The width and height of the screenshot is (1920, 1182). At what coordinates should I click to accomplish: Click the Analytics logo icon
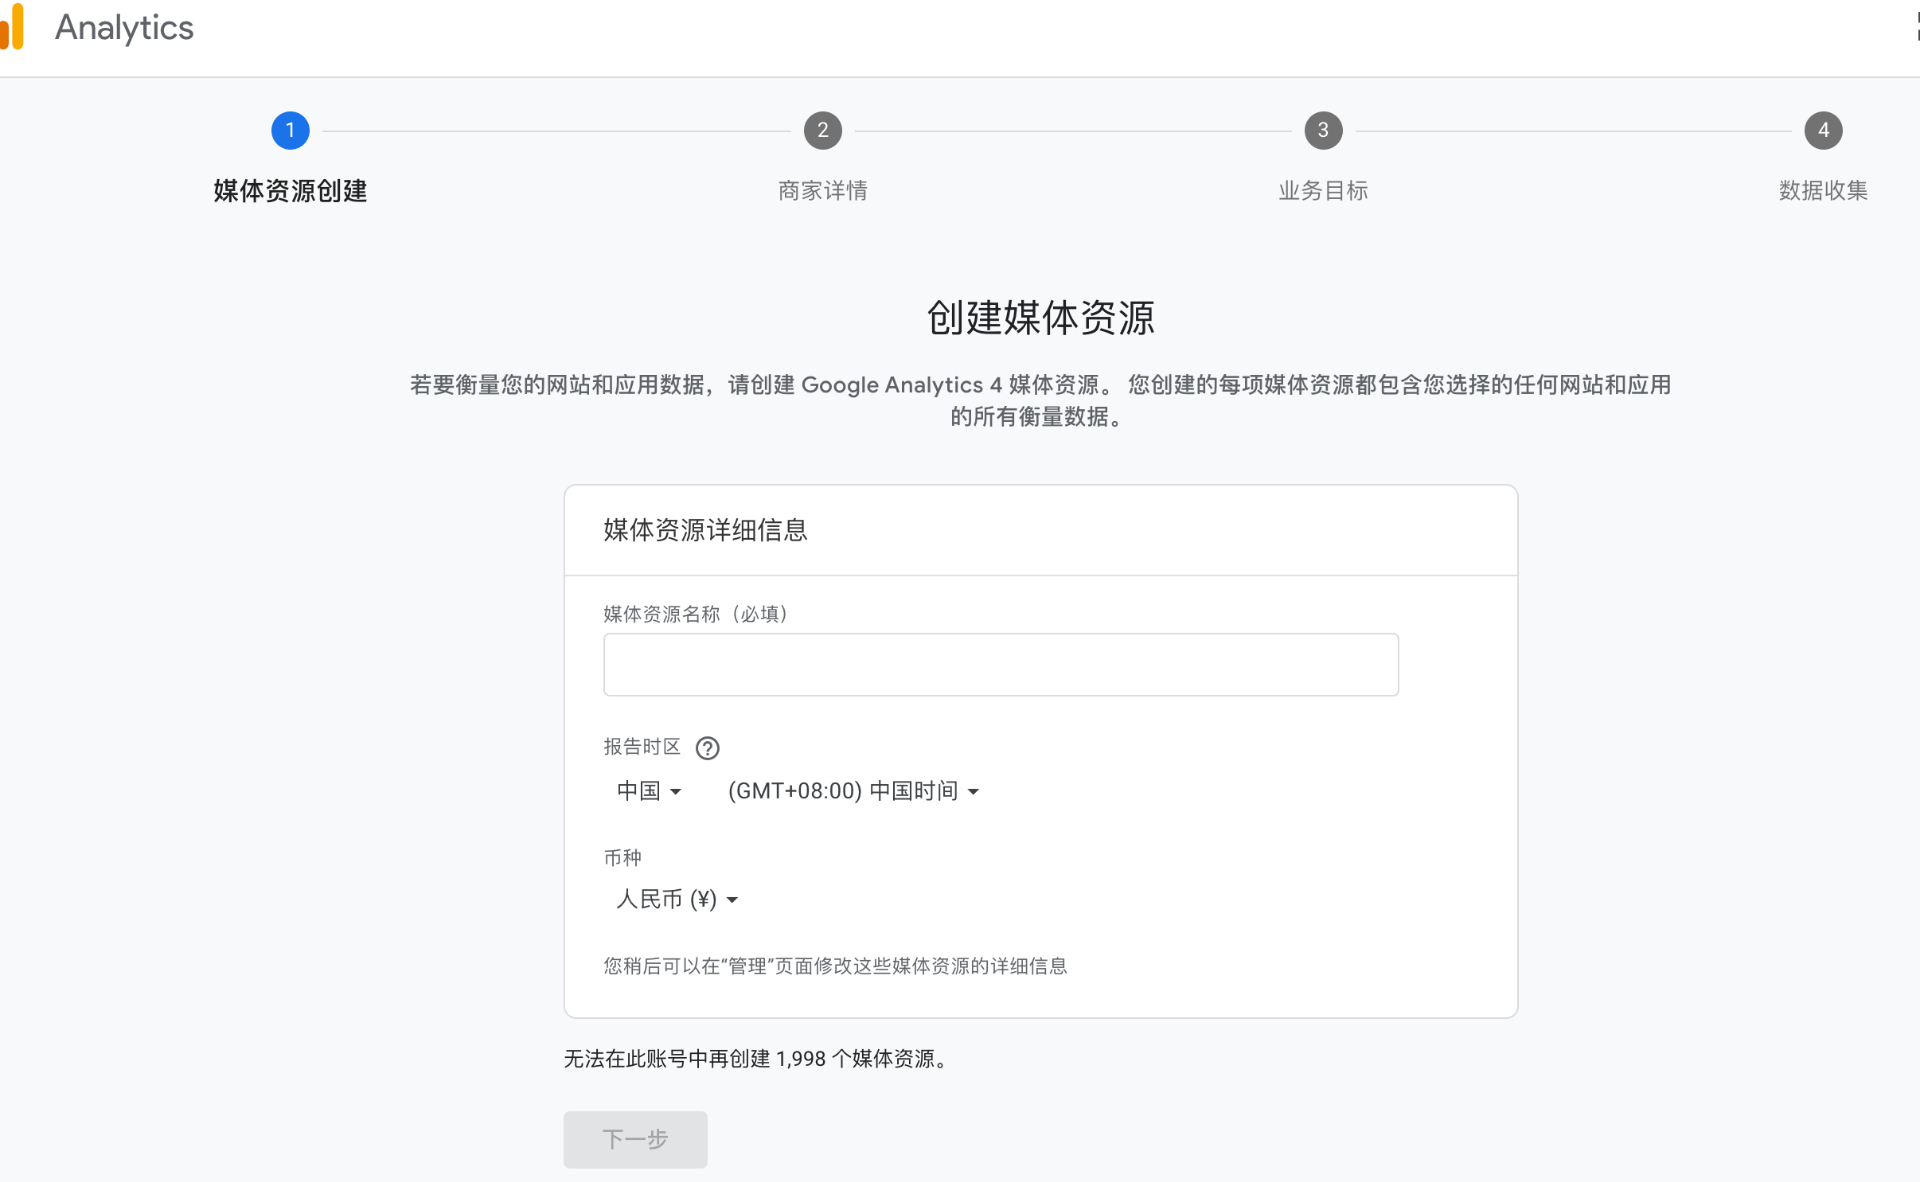tap(12, 27)
